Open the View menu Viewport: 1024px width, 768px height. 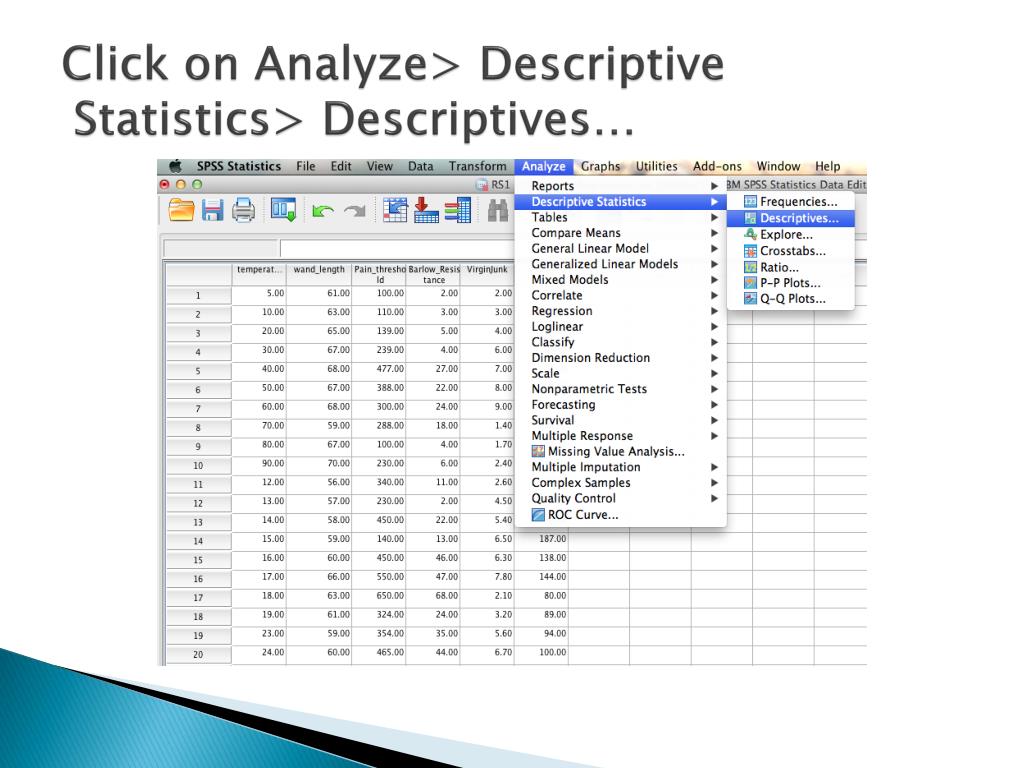pyautogui.click(x=379, y=166)
